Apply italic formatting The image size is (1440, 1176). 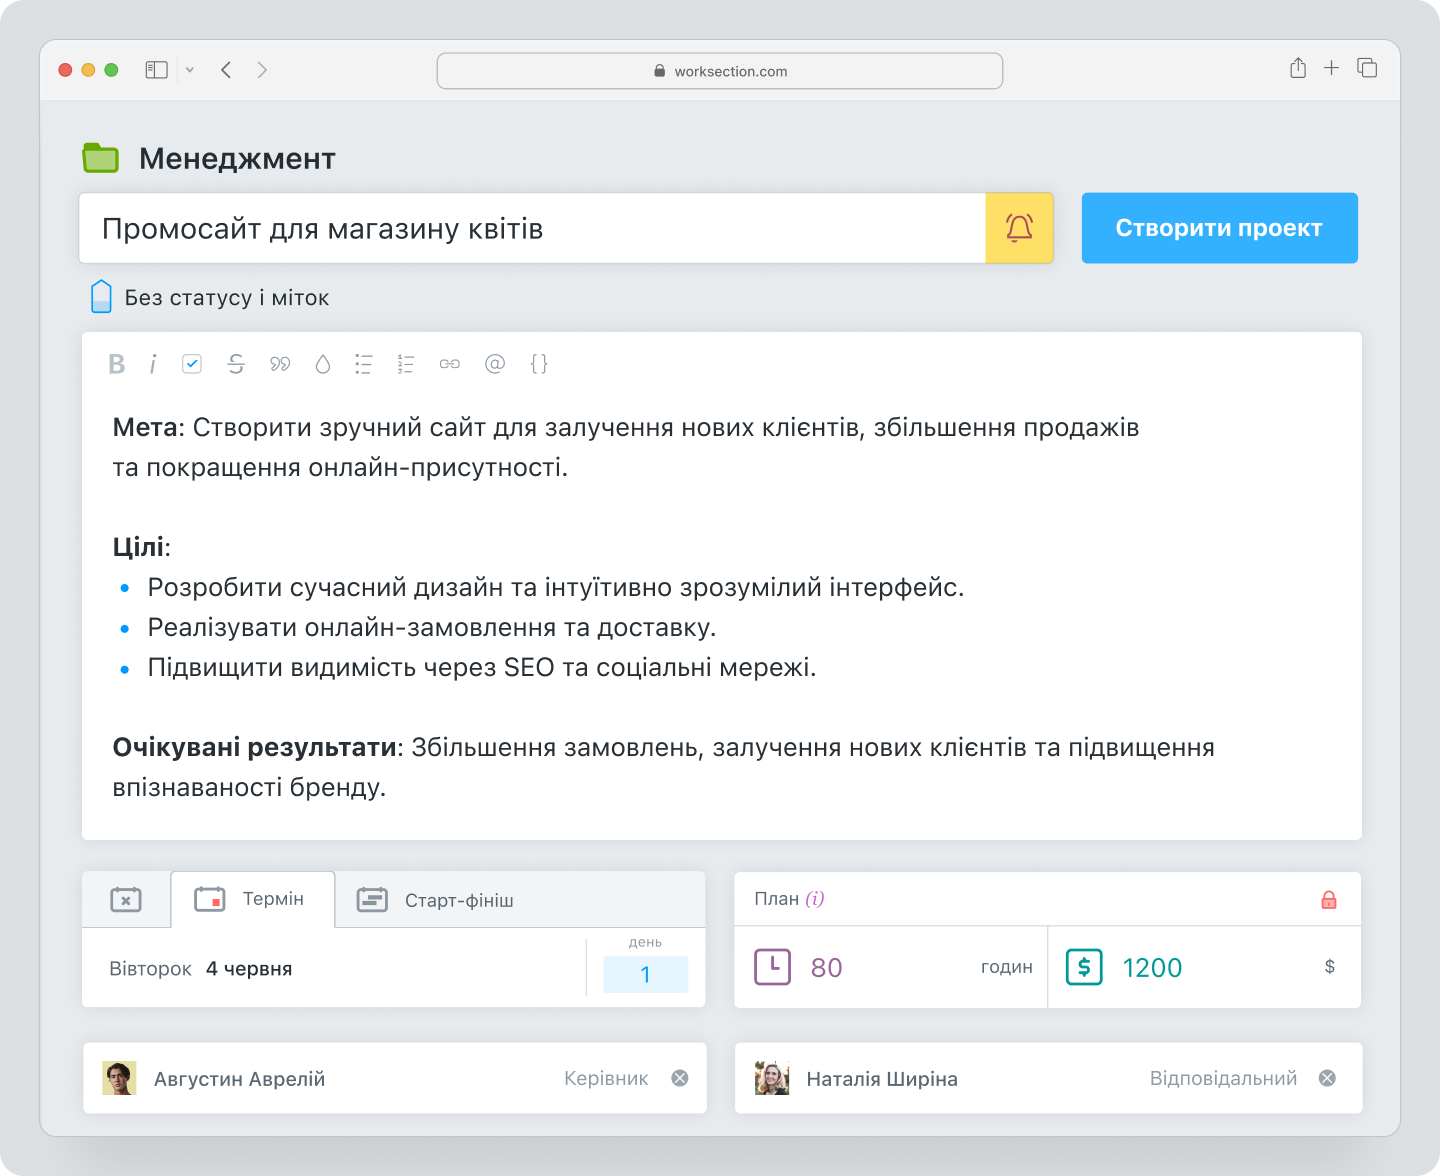(x=152, y=364)
